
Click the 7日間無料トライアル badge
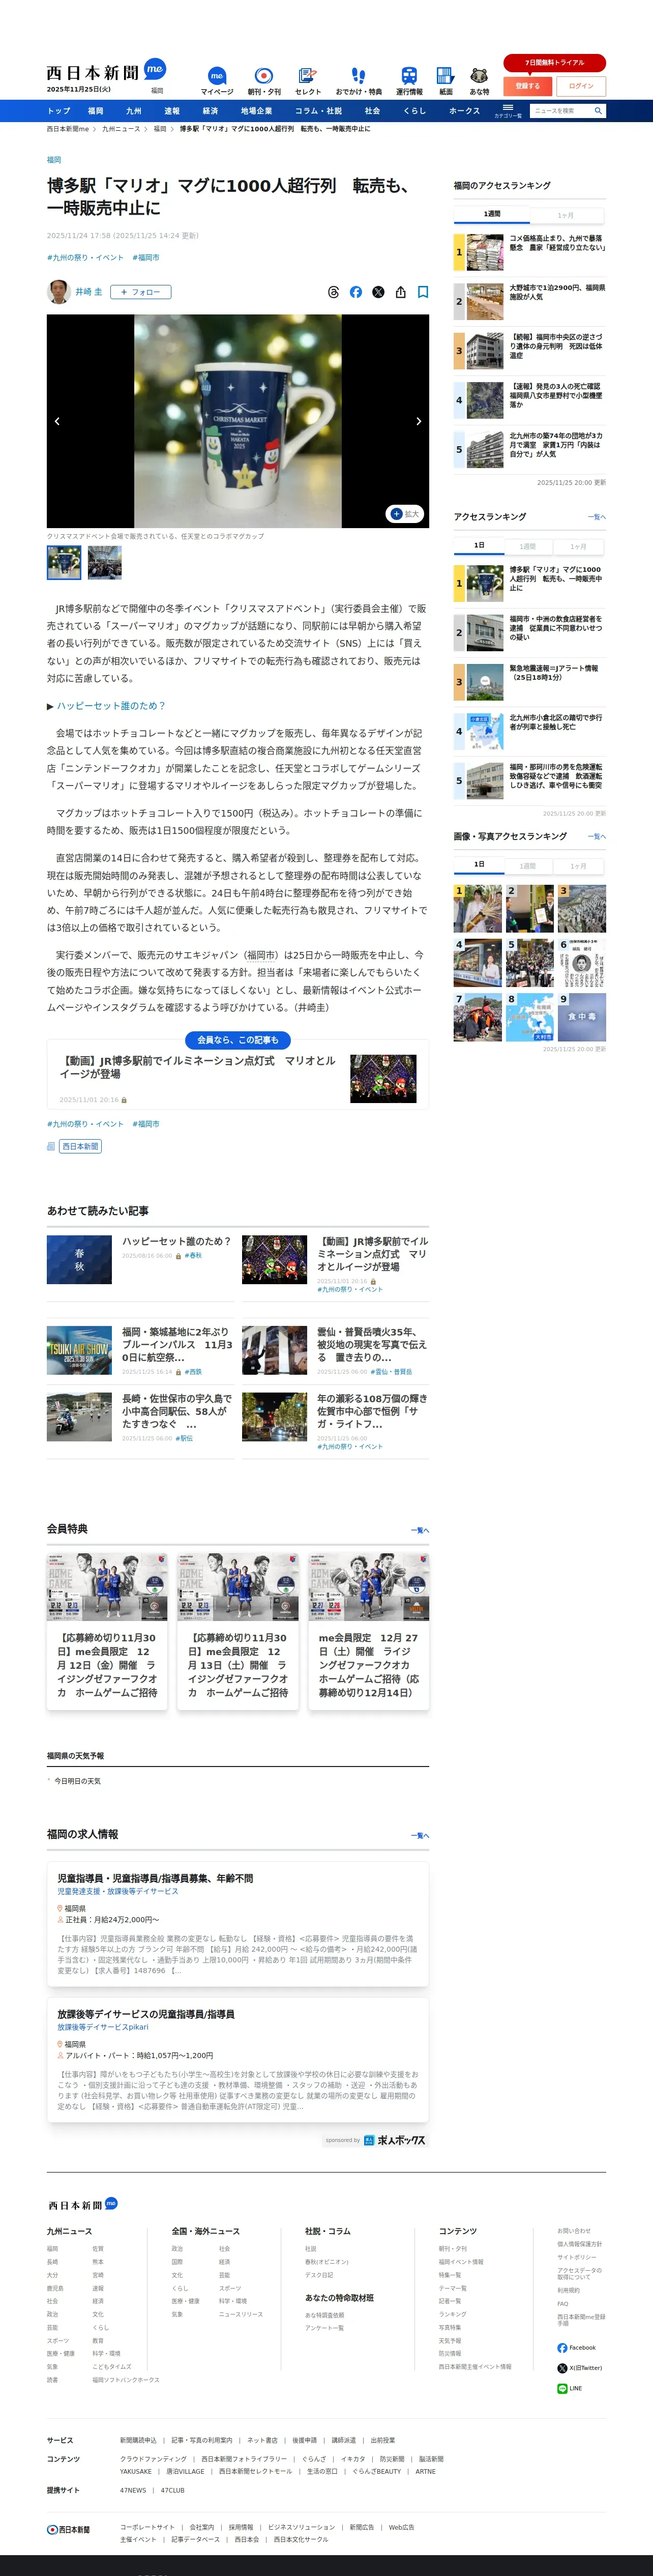tap(554, 62)
